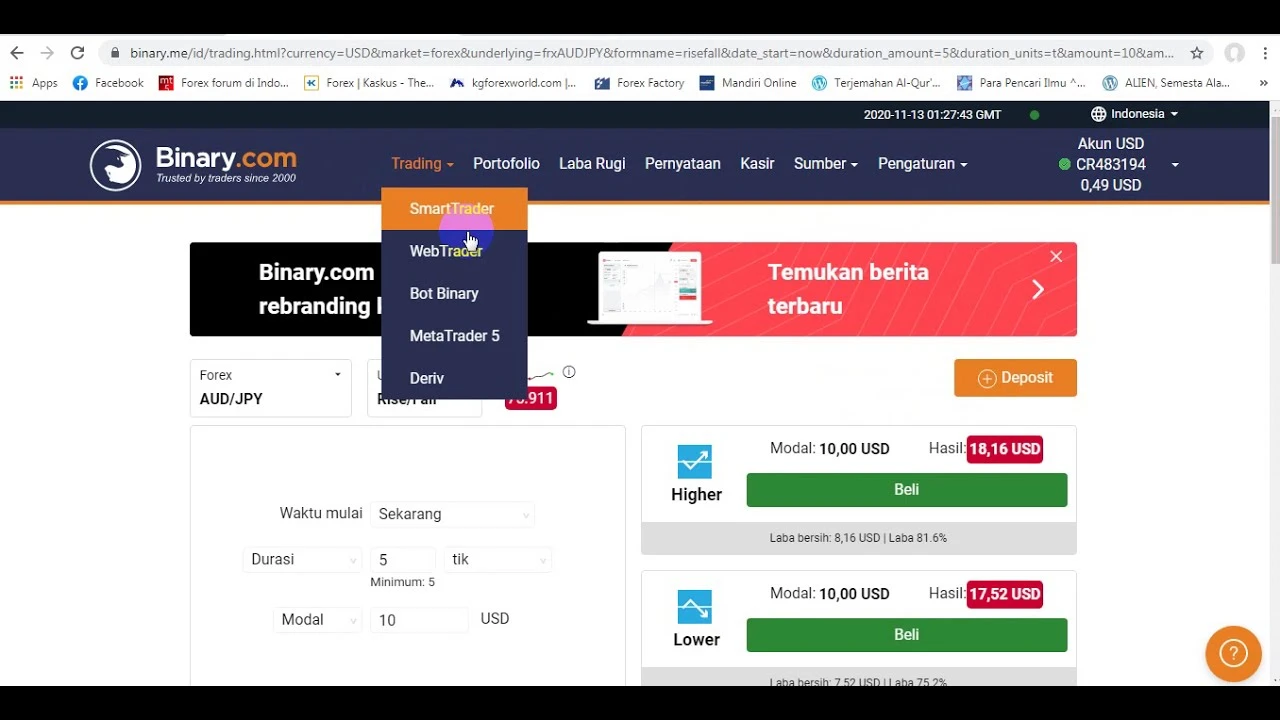Choose WebTrader in the Trading menu
The image size is (1280, 720).
coord(454,251)
